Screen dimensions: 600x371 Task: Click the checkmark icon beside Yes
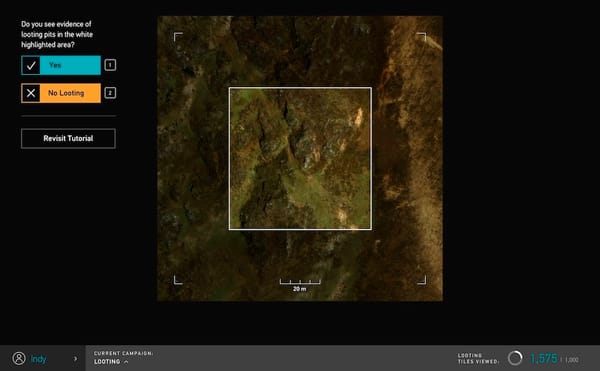tap(31, 65)
